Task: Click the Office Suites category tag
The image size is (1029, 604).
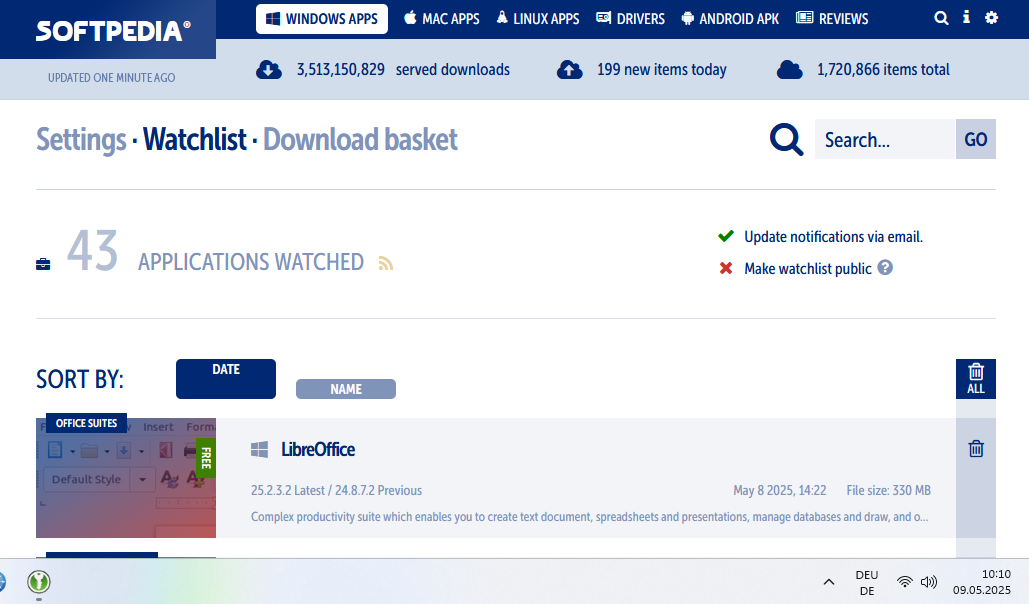Action: coord(87,423)
